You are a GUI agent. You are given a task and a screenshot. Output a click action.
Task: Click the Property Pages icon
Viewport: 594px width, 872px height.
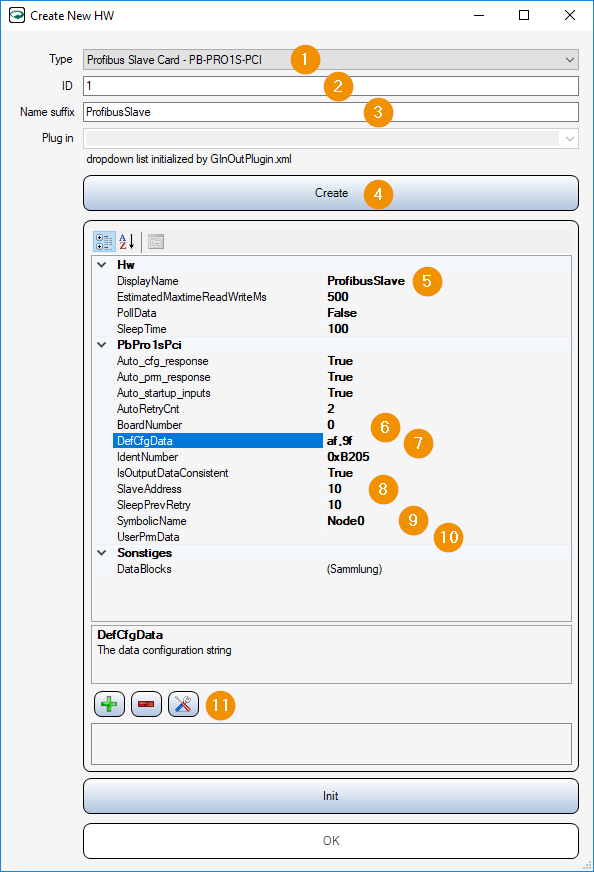click(156, 242)
